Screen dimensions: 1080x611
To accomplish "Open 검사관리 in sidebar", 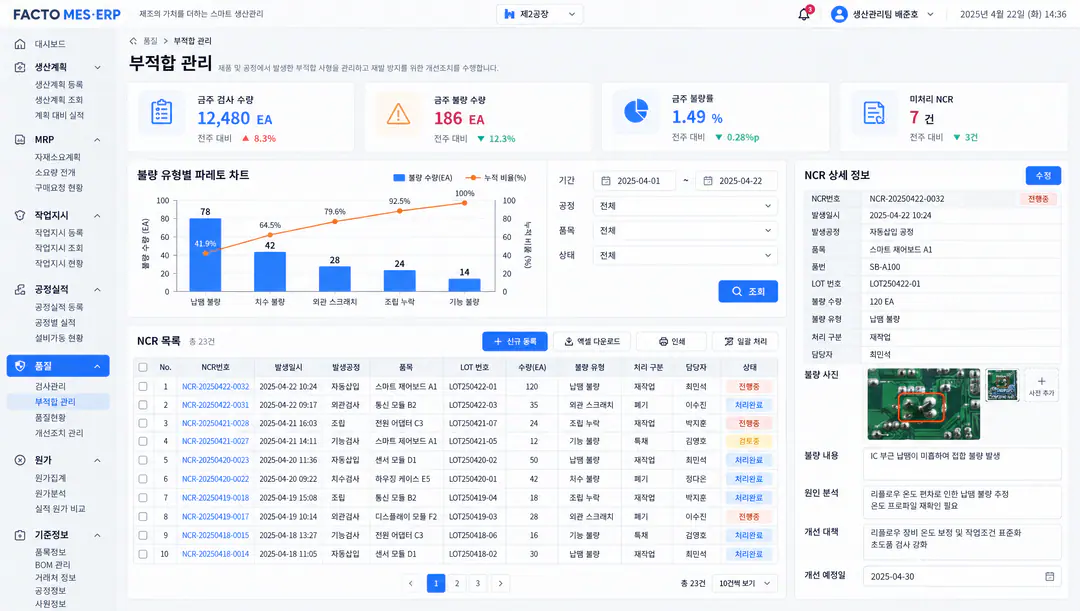I will [50, 386].
